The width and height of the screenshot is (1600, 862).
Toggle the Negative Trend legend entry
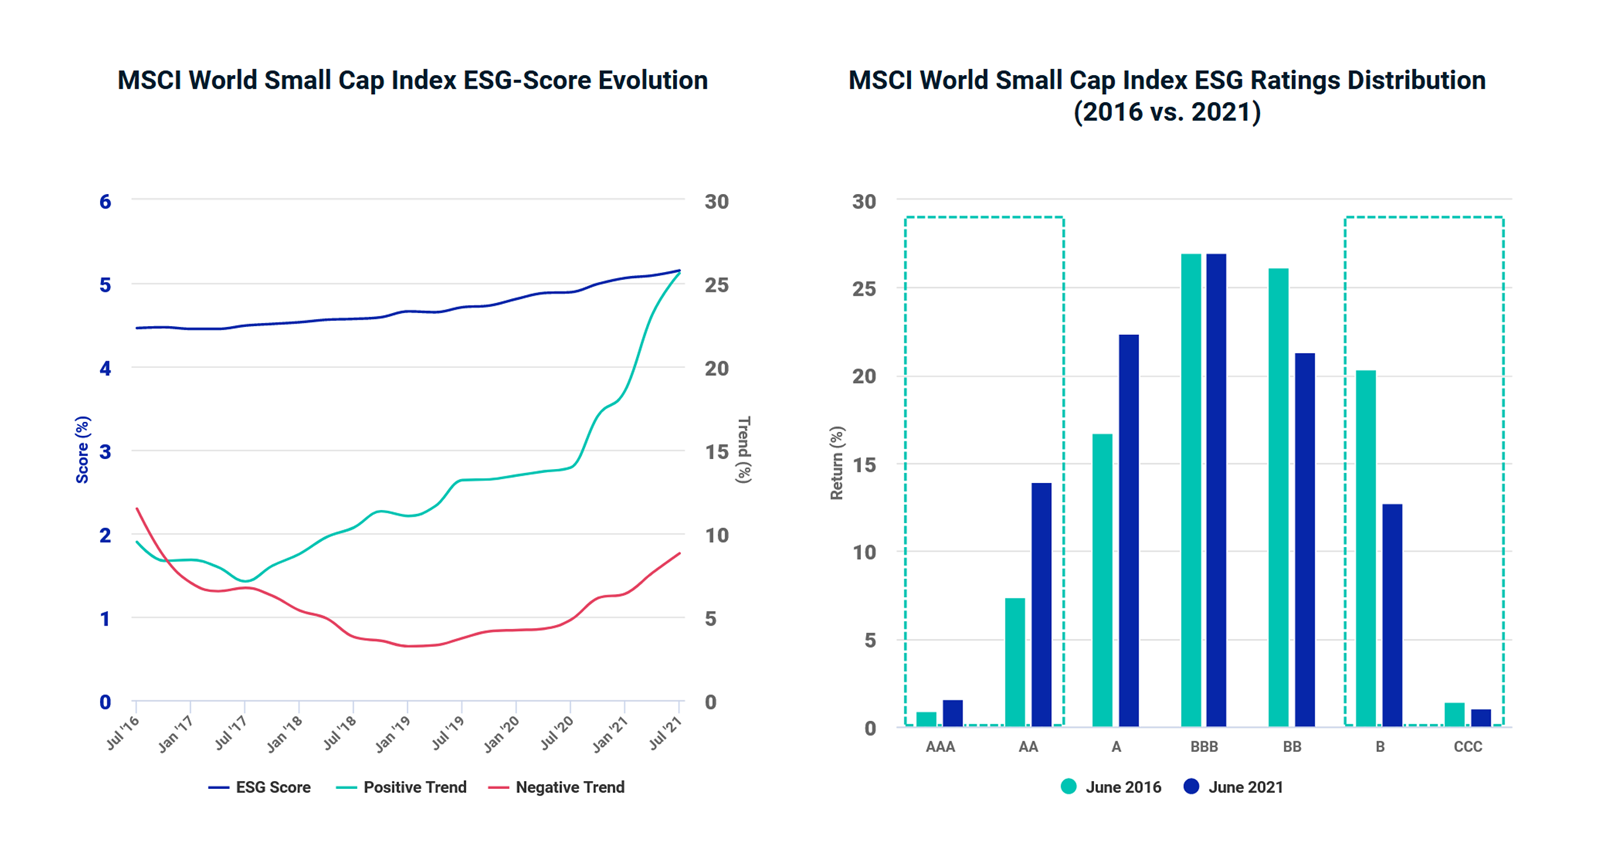tap(556, 788)
